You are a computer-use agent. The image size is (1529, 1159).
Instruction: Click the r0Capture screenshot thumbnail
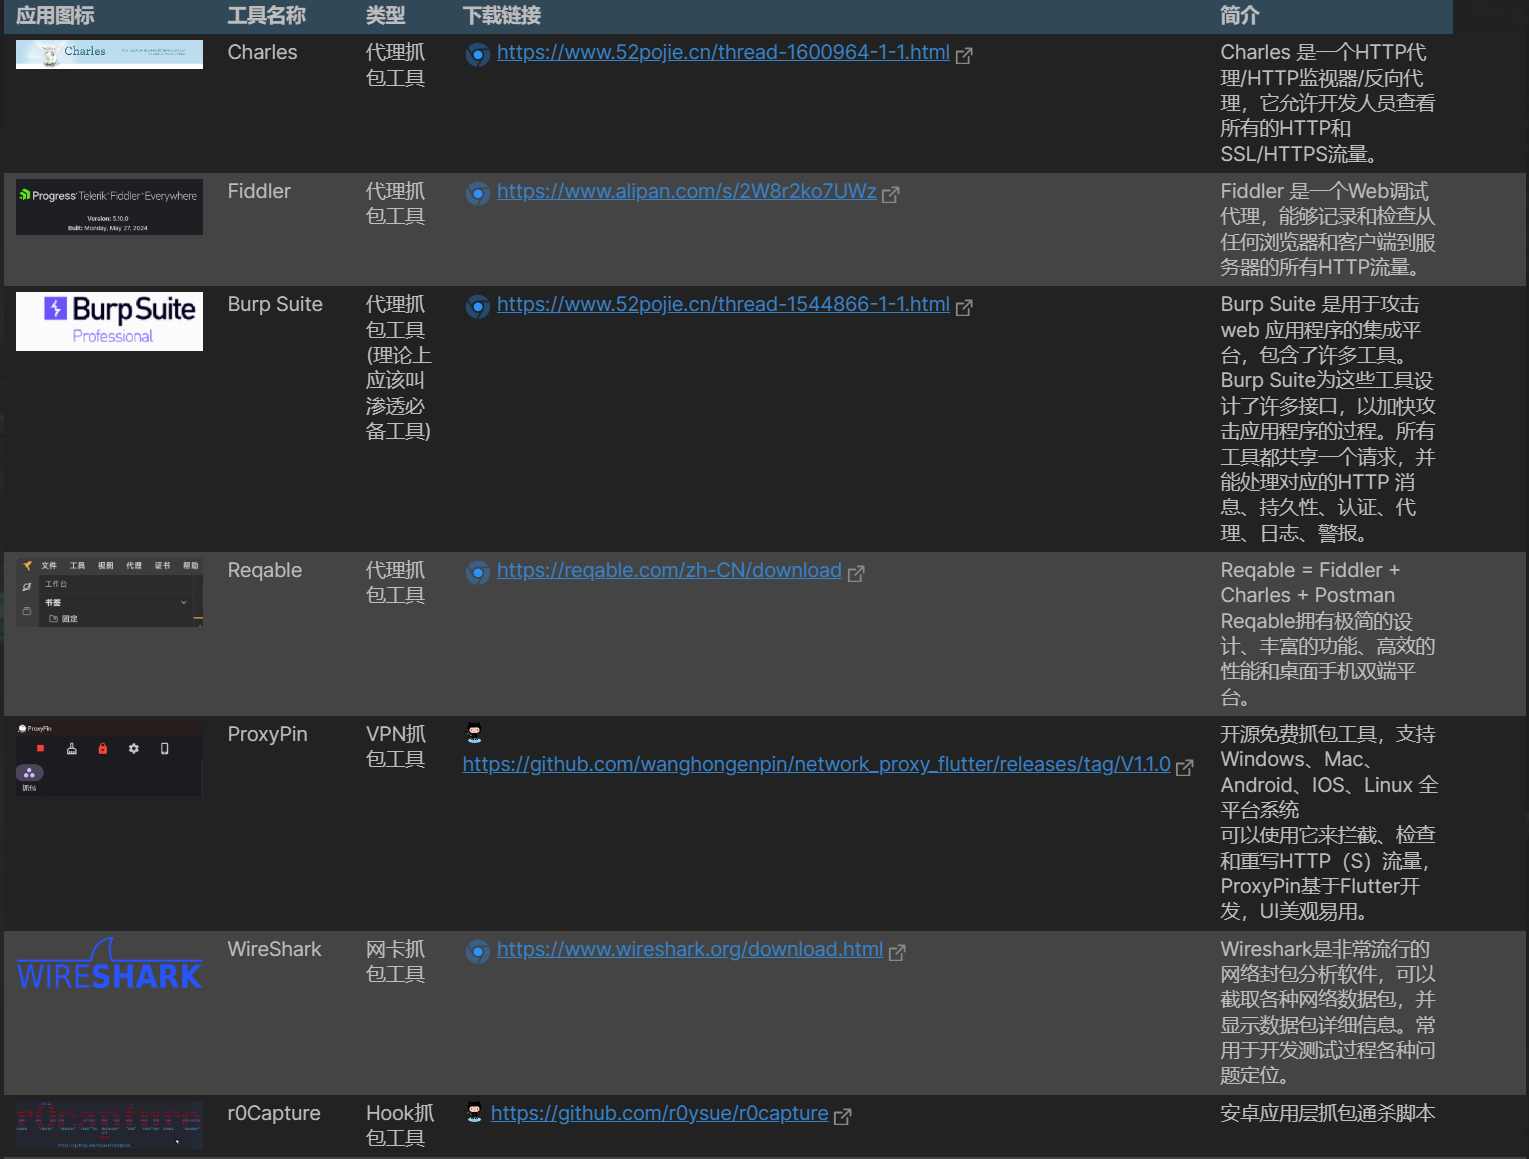click(x=109, y=1125)
